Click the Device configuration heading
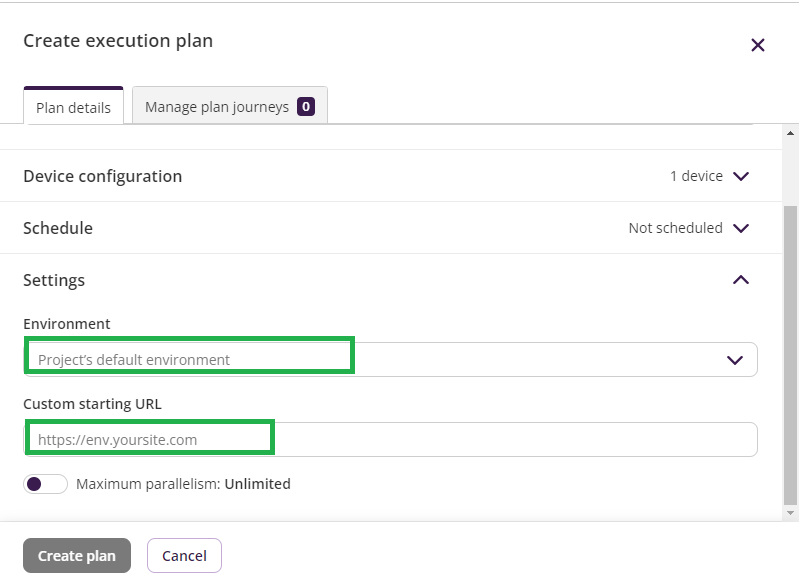 pos(103,176)
